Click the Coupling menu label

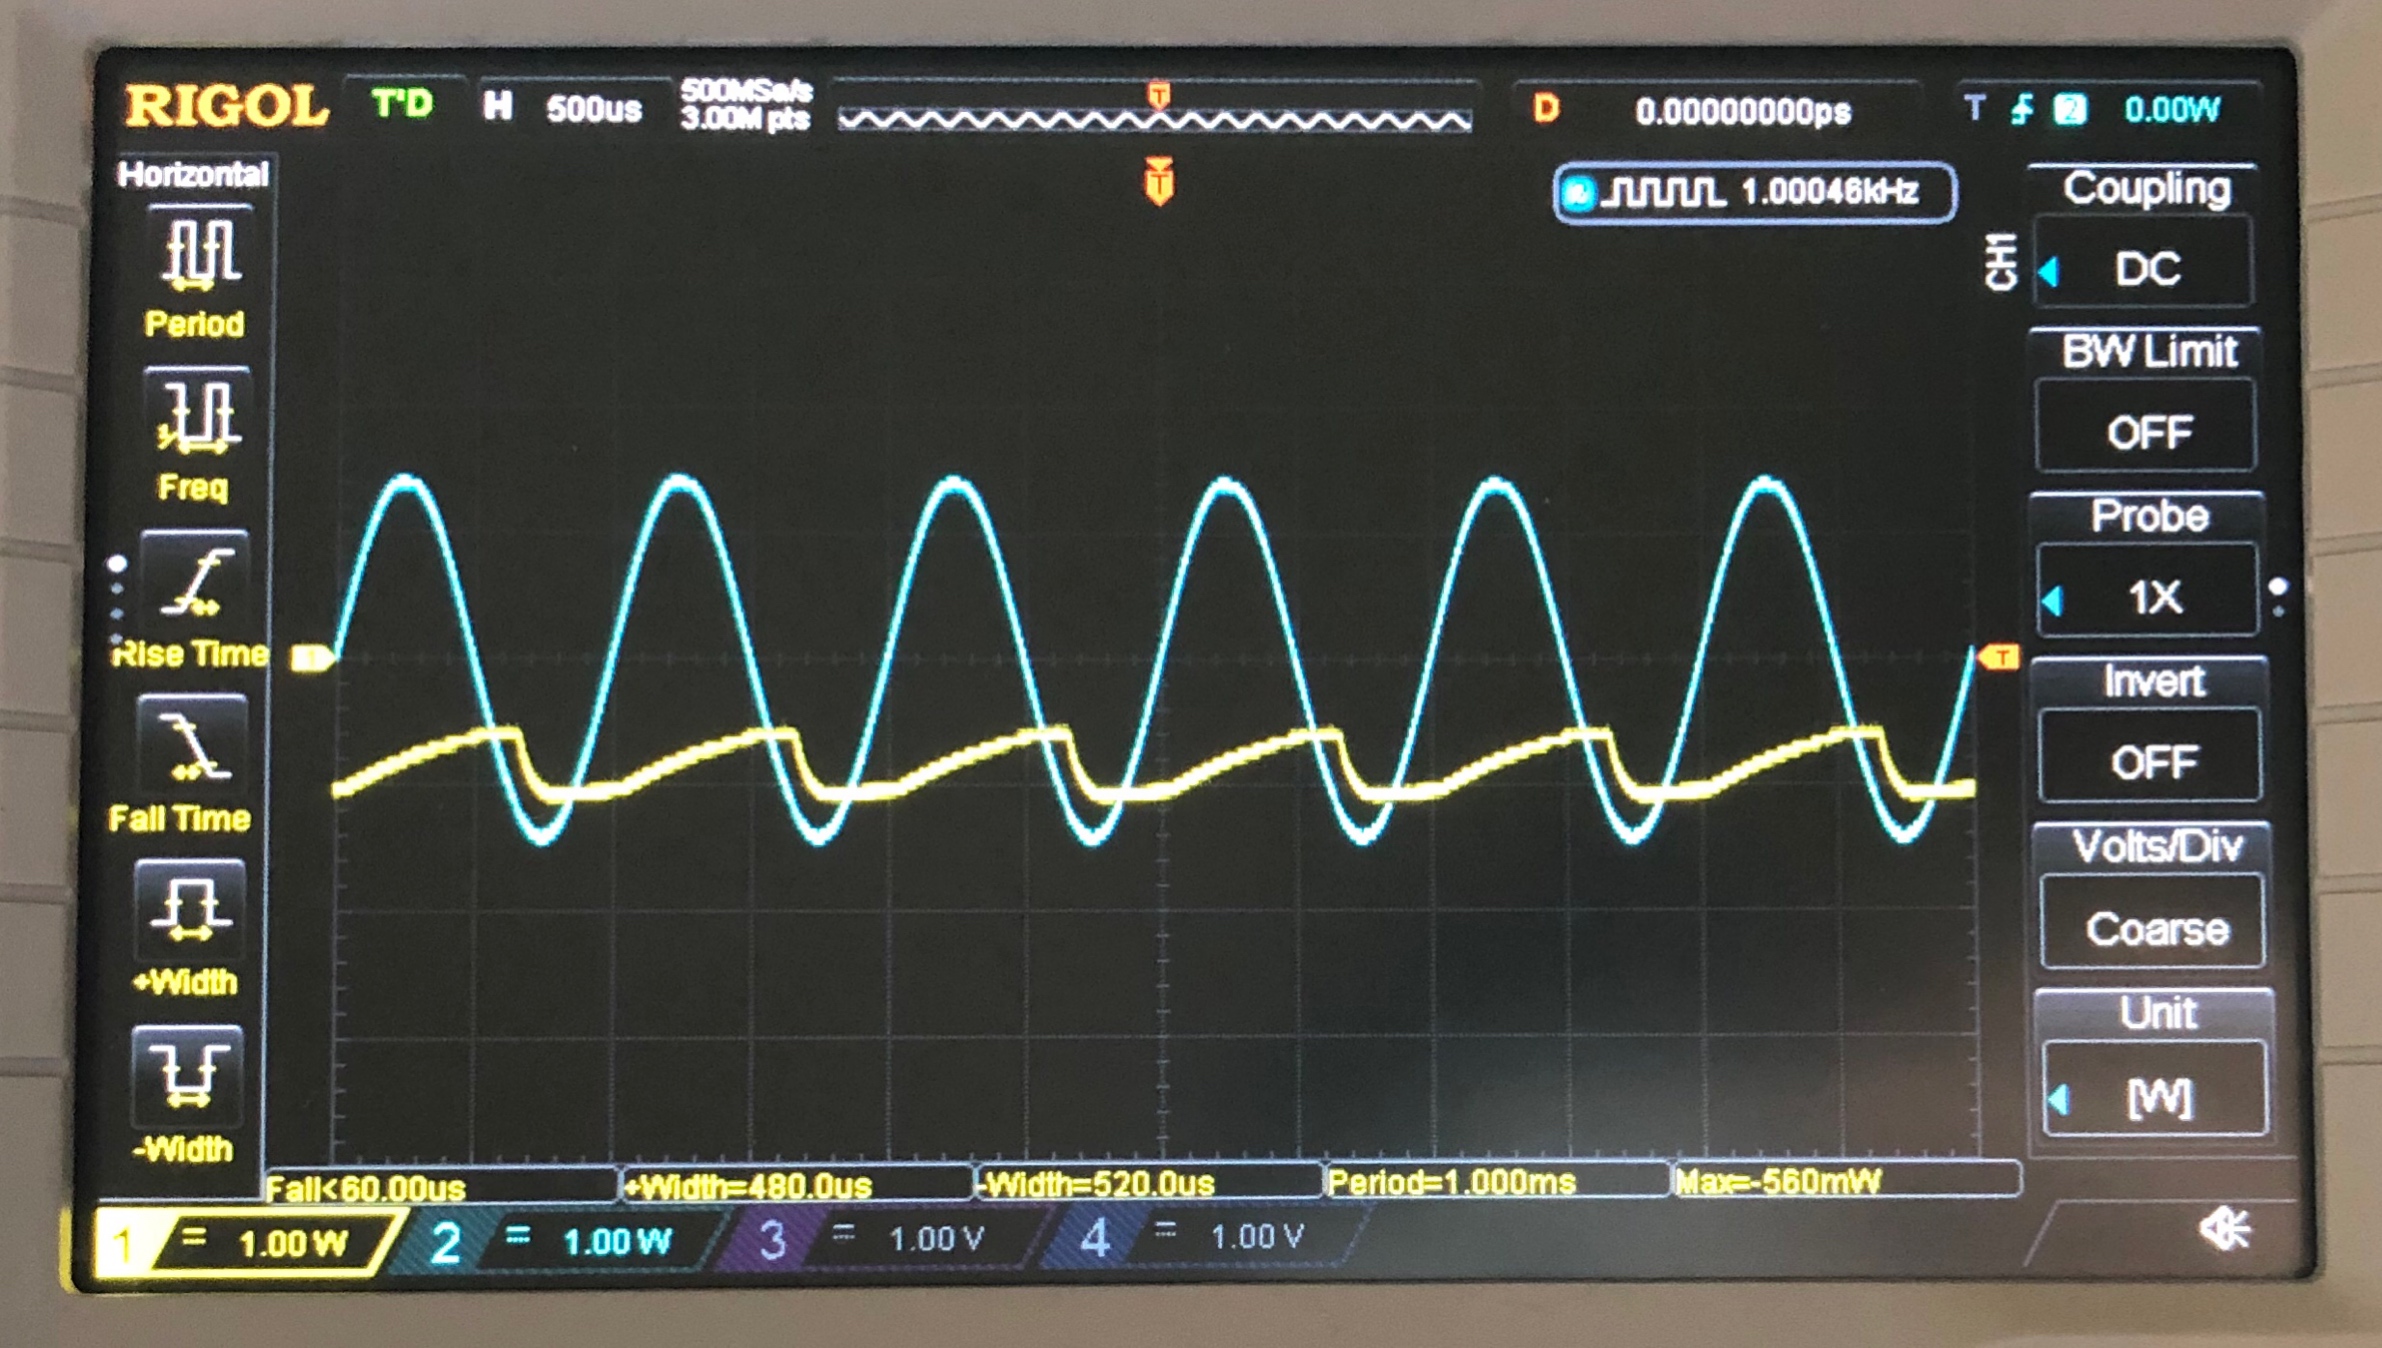(x=2147, y=188)
